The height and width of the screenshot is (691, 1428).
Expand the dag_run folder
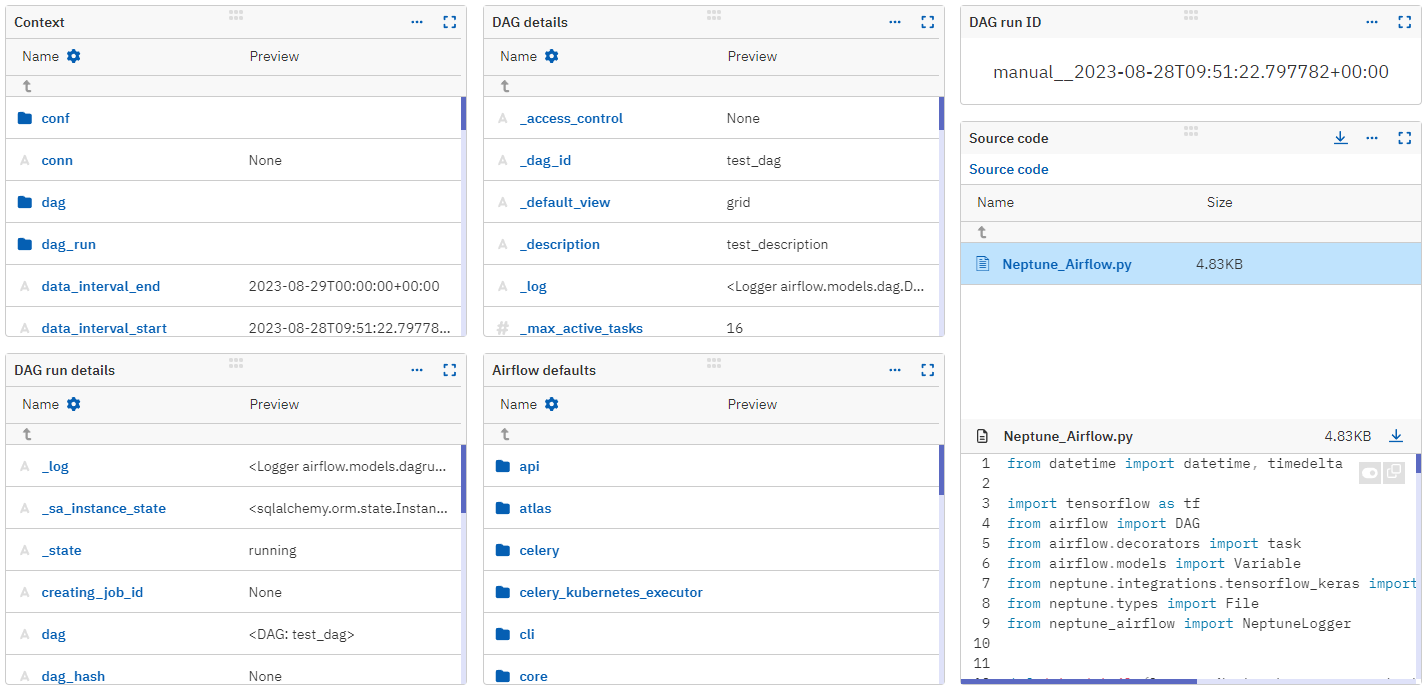click(68, 244)
